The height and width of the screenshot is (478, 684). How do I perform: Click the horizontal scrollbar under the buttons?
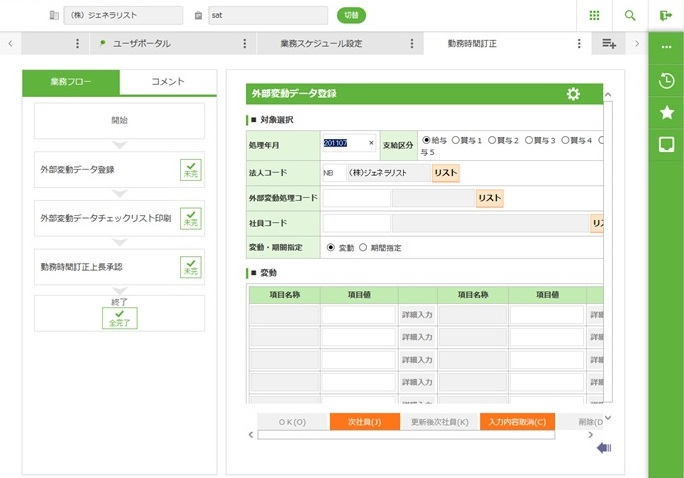[420, 435]
